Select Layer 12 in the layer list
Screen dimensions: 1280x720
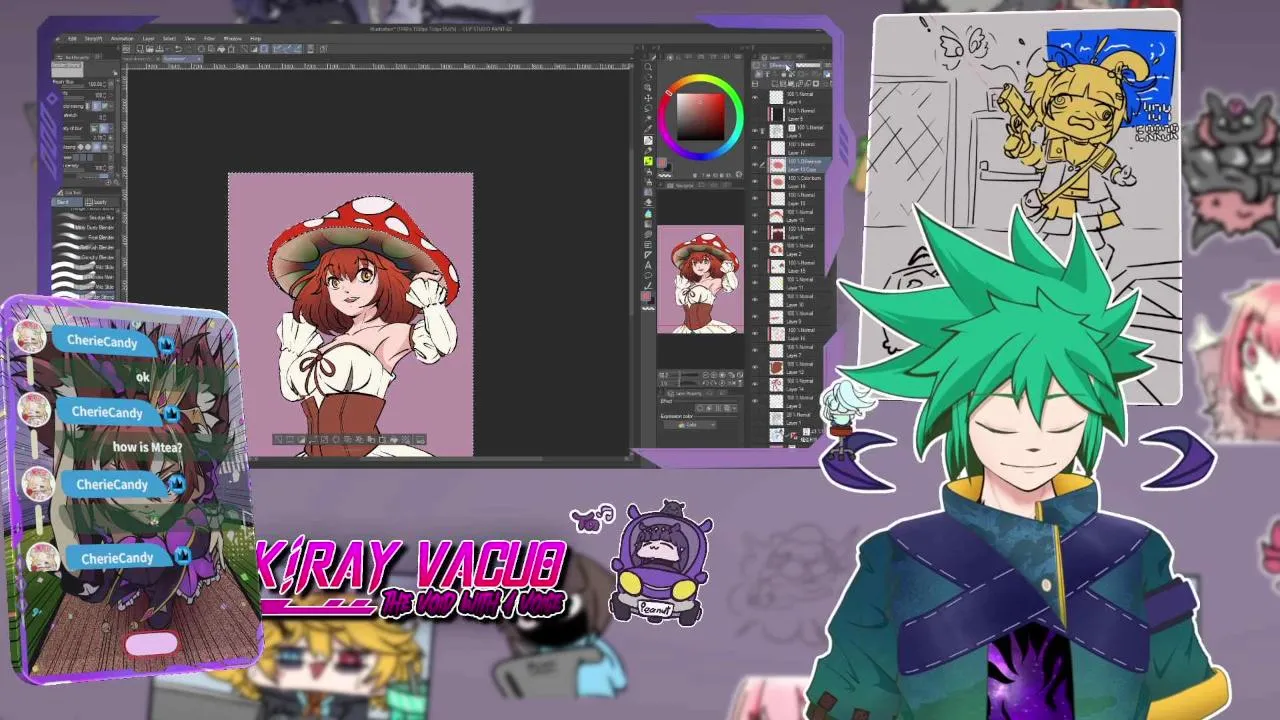[798, 367]
